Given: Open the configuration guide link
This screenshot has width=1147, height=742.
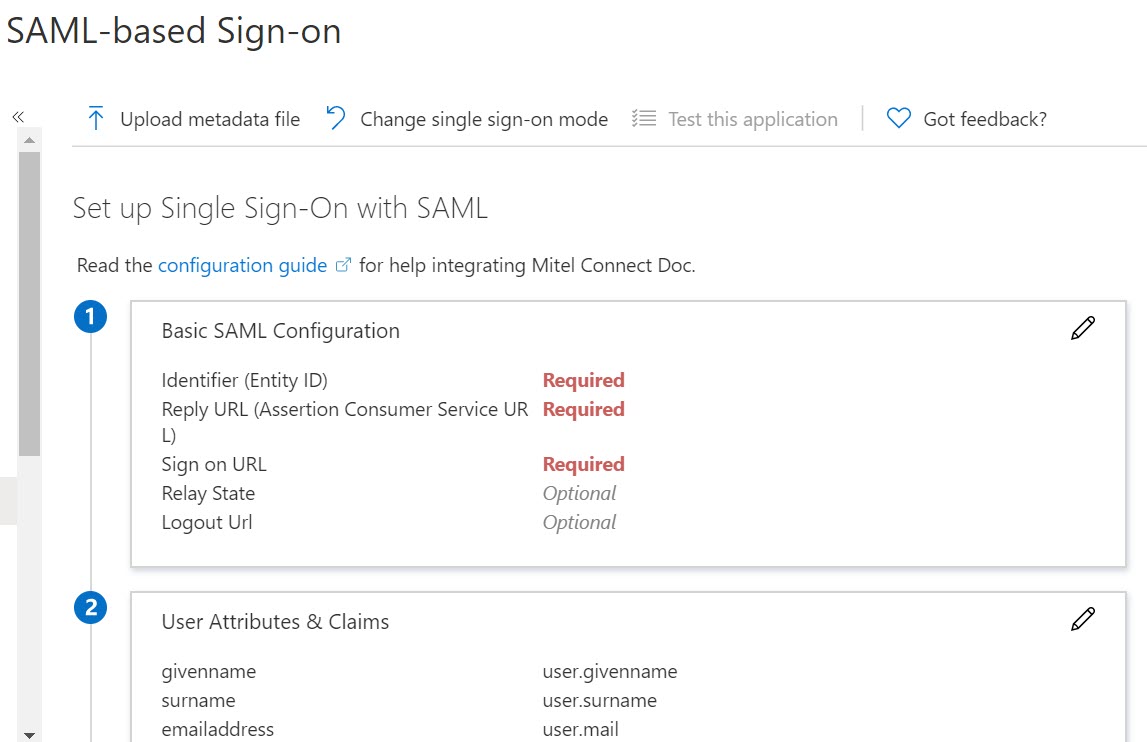Looking at the screenshot, I should pyautogui.click(x=242, y=265).
